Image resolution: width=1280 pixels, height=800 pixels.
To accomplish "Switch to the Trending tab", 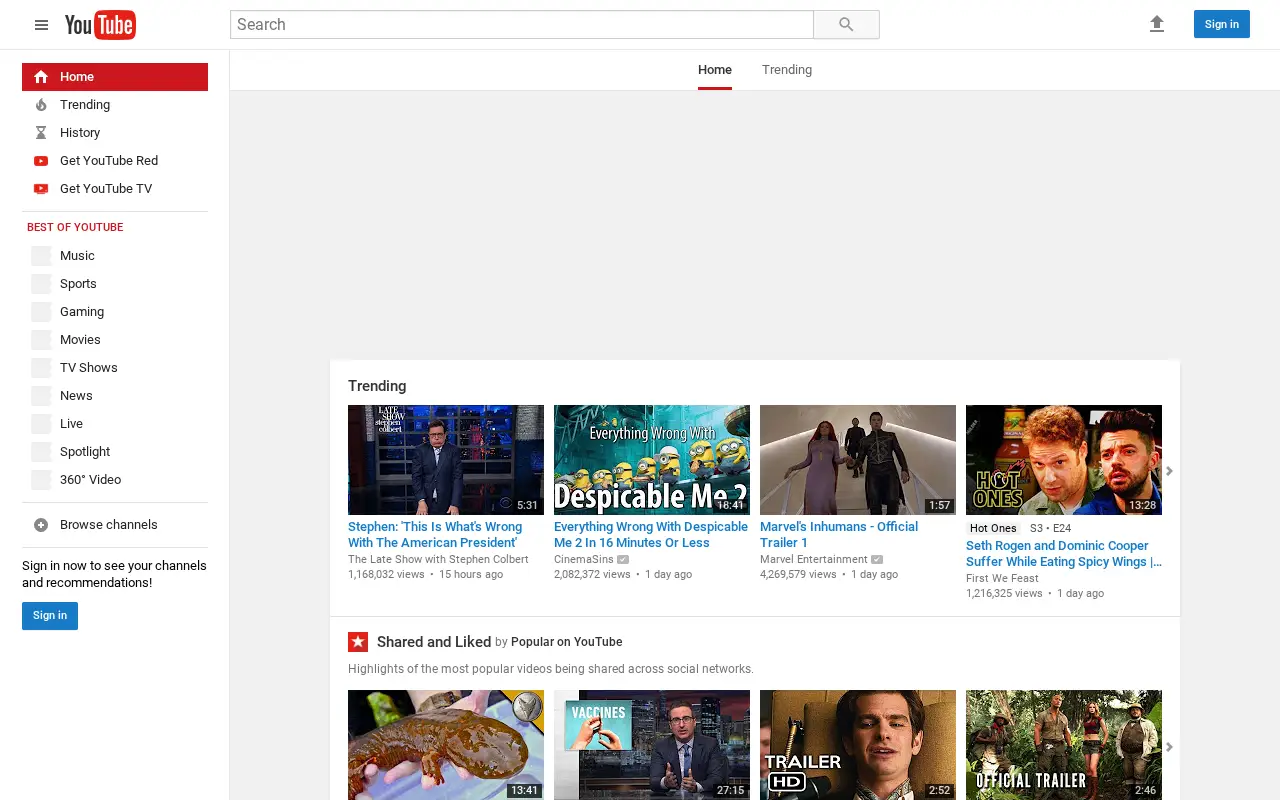I will tap(787, 70).
